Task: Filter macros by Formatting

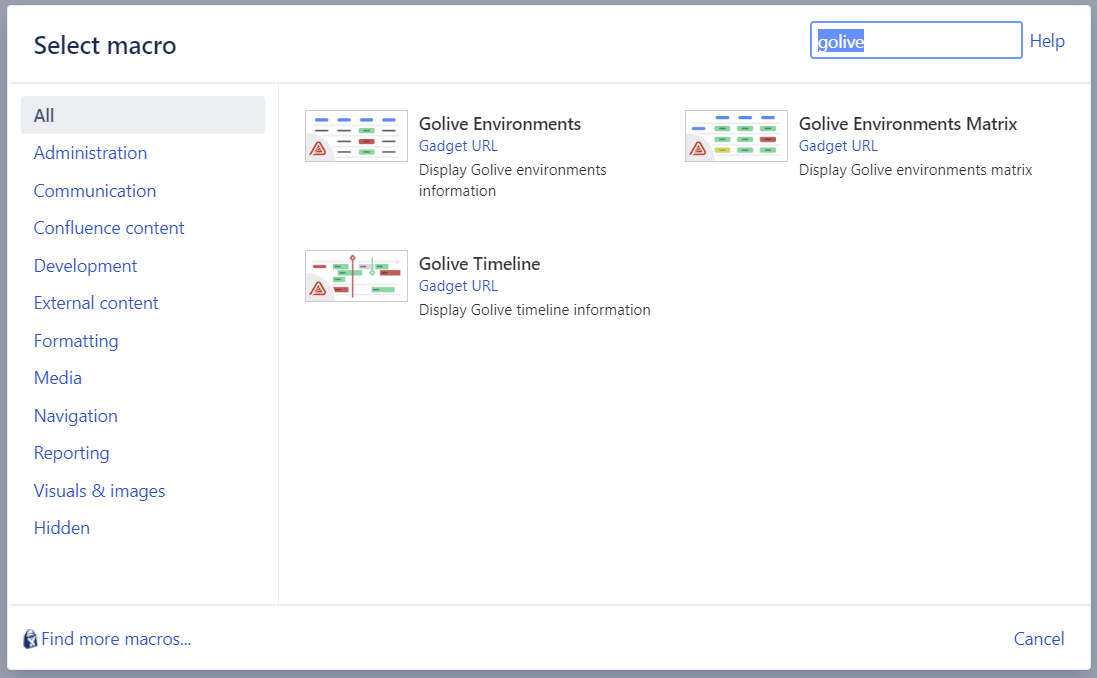Action: (76, 341)
